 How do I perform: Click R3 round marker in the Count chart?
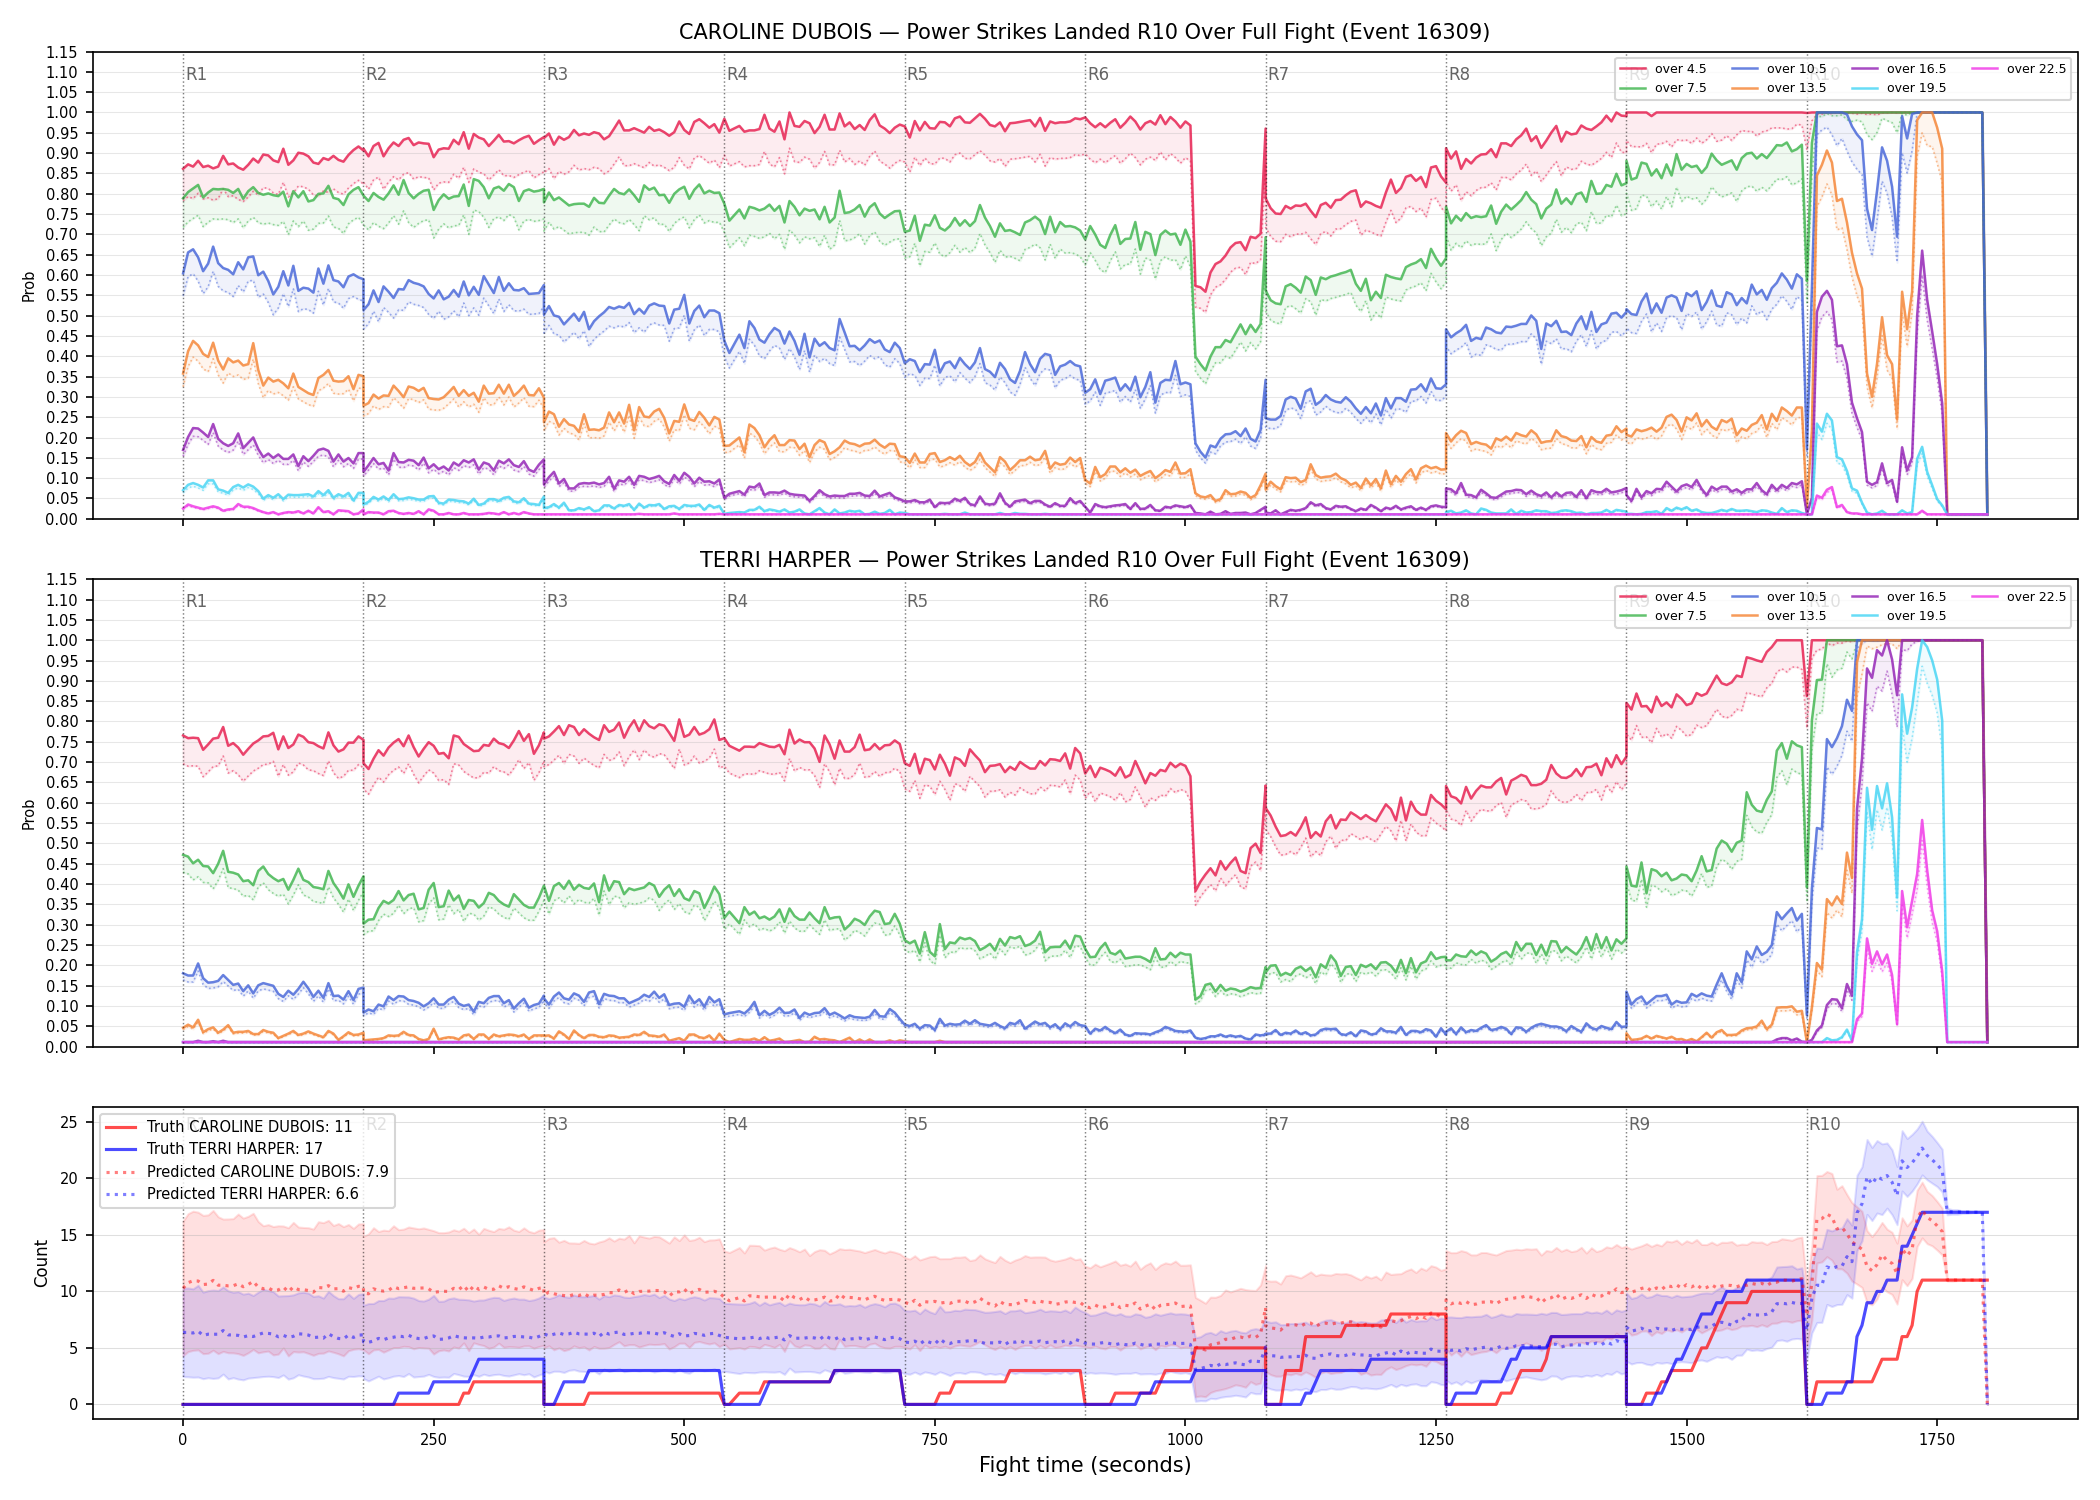[557, 1124]
